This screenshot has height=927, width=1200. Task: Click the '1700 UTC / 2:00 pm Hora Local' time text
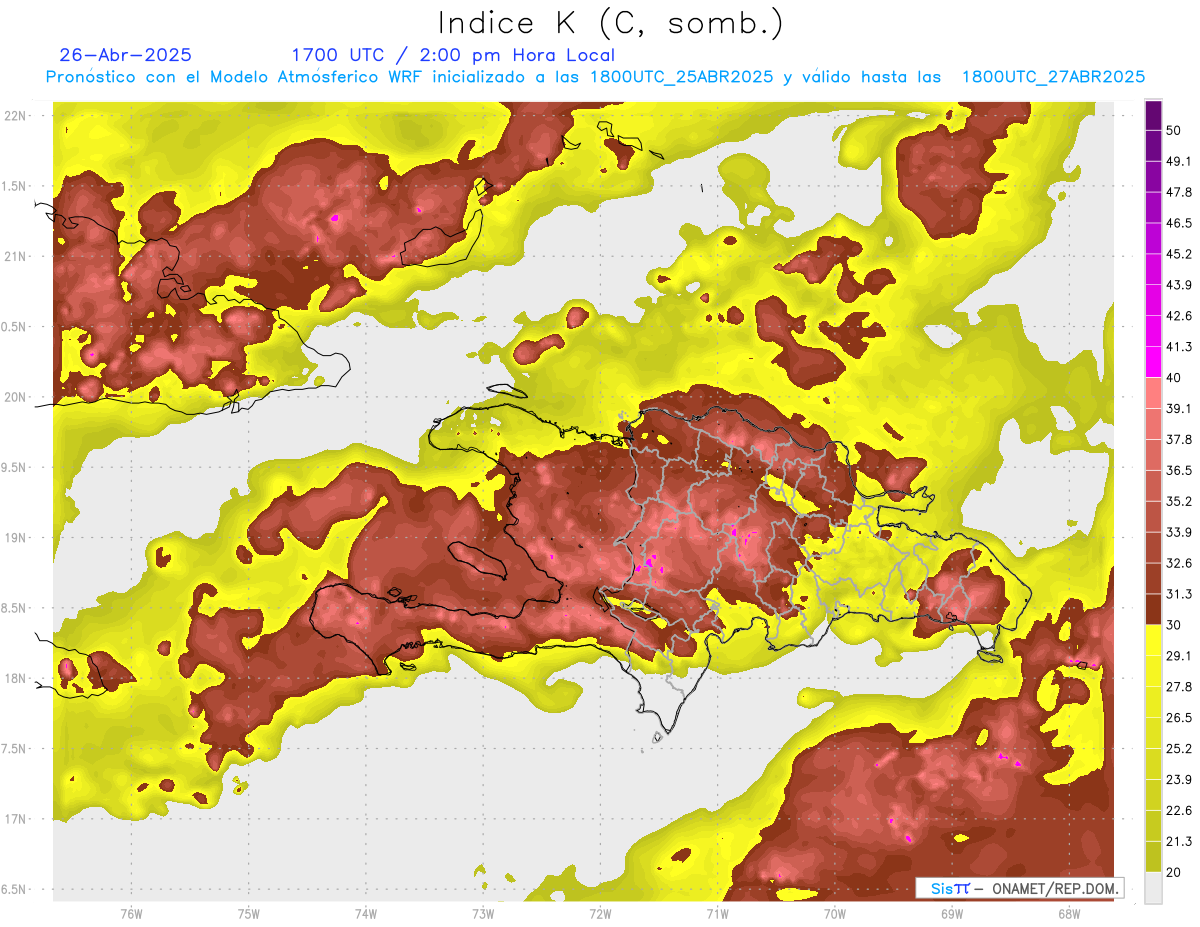(x=453, y=55)
